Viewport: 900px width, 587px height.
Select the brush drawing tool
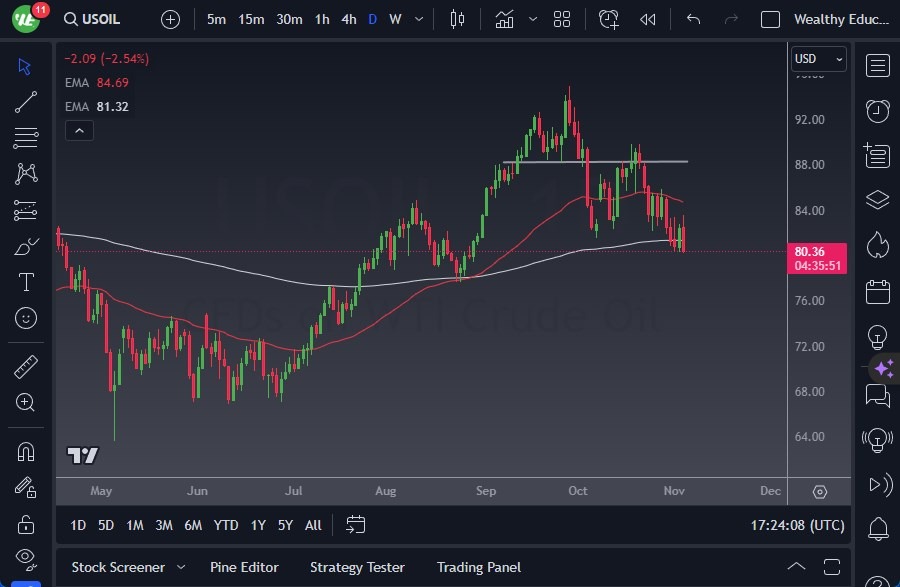25,245
